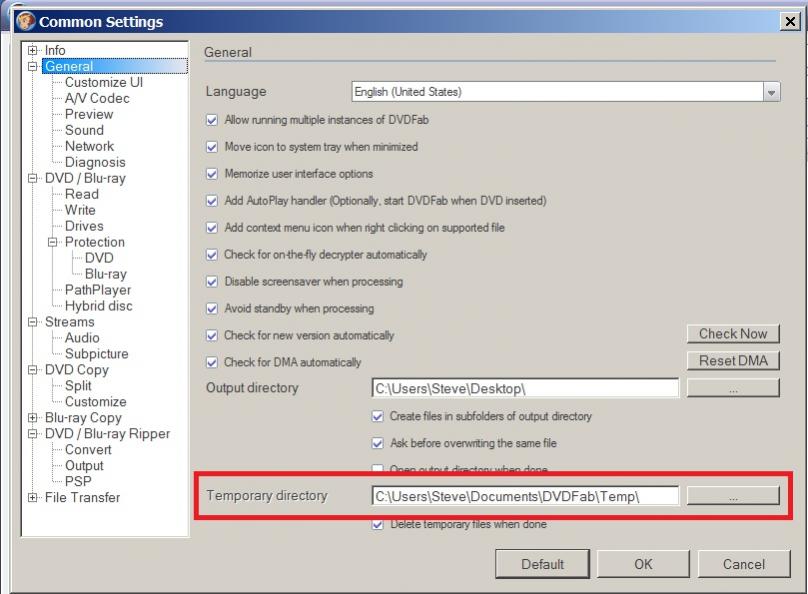Screen dimensions: 808x594
Task: Select the DVD Copy tree item
Action: pos(77,370)
